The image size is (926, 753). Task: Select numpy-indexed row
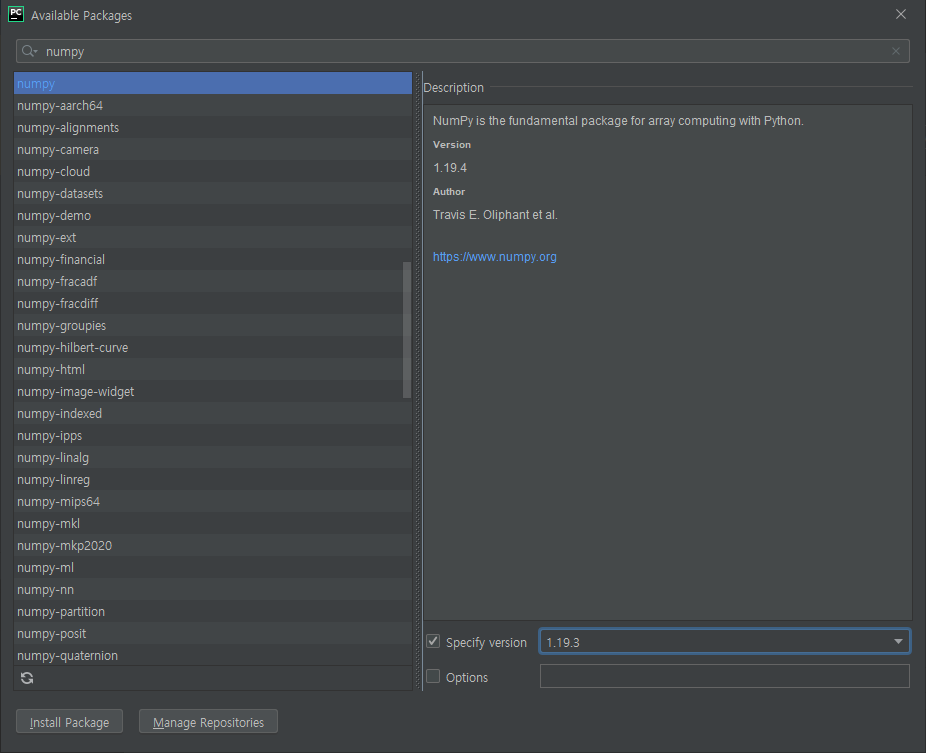pos(213,413)
